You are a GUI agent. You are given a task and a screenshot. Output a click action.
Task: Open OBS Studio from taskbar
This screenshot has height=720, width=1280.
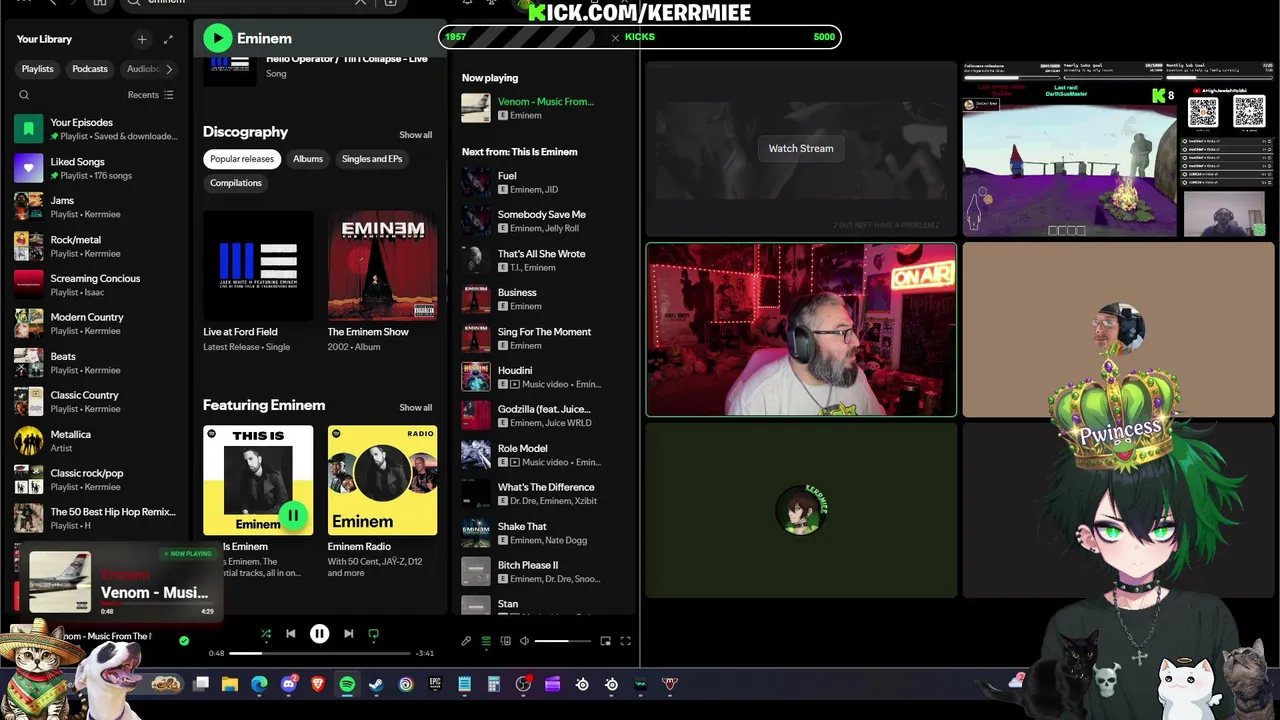tap(523, 684)
